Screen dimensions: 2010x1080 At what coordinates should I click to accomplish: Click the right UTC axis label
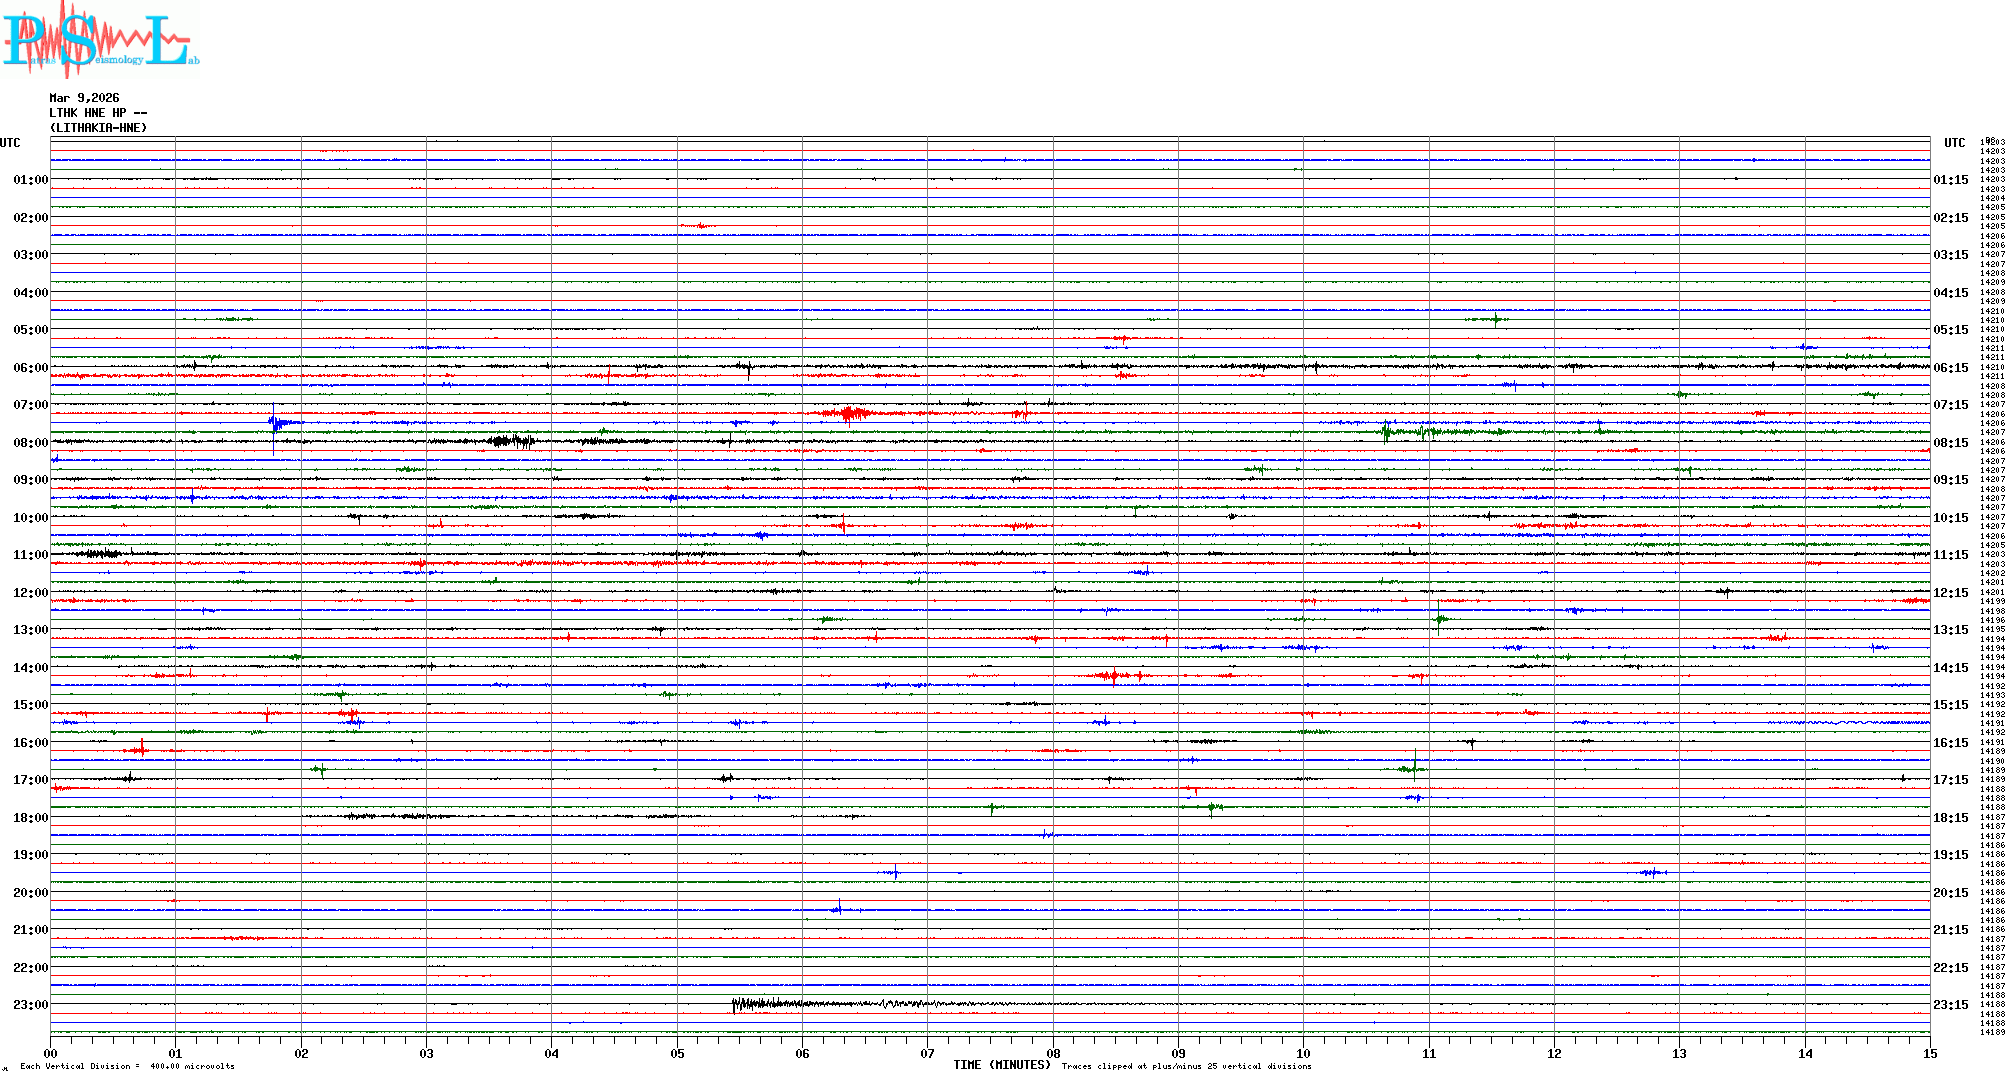[1954, 143]
